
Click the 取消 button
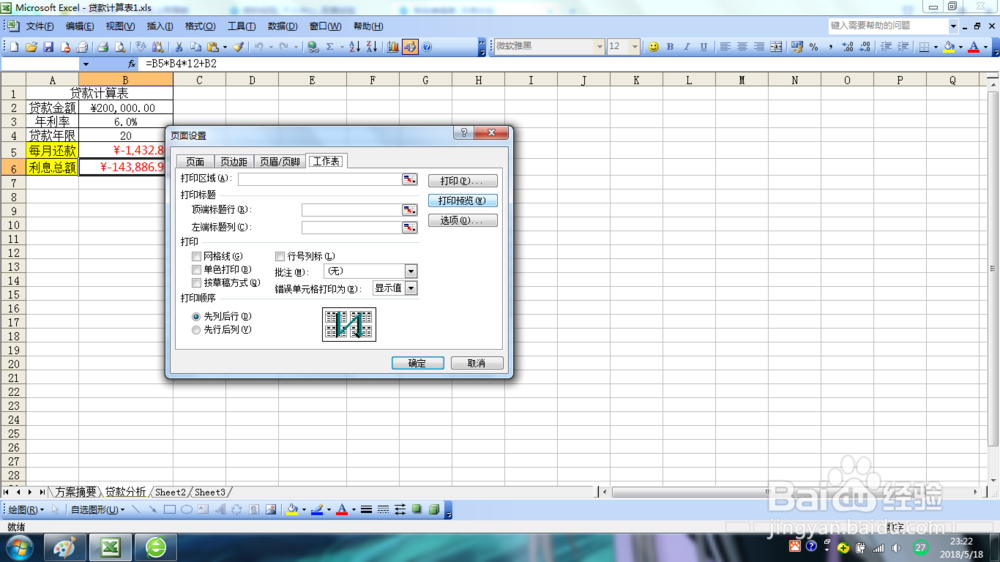(476, 363)
